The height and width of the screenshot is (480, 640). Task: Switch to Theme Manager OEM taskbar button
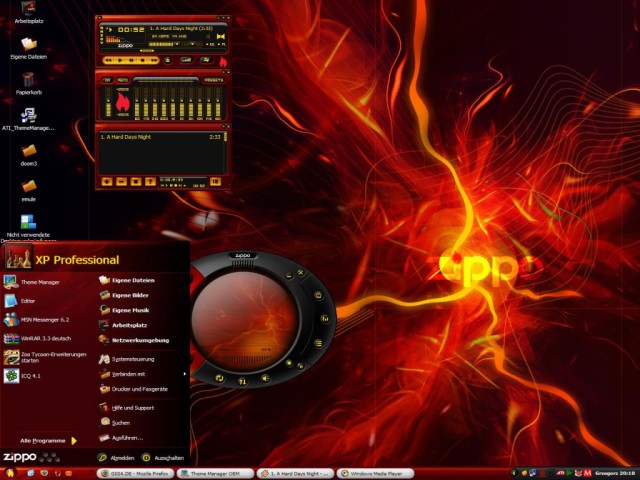(216, 473)
